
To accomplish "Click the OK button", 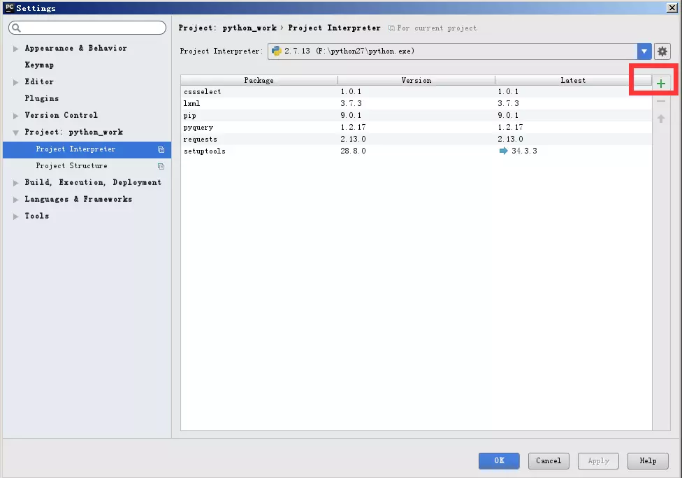I will click(498, 461).
